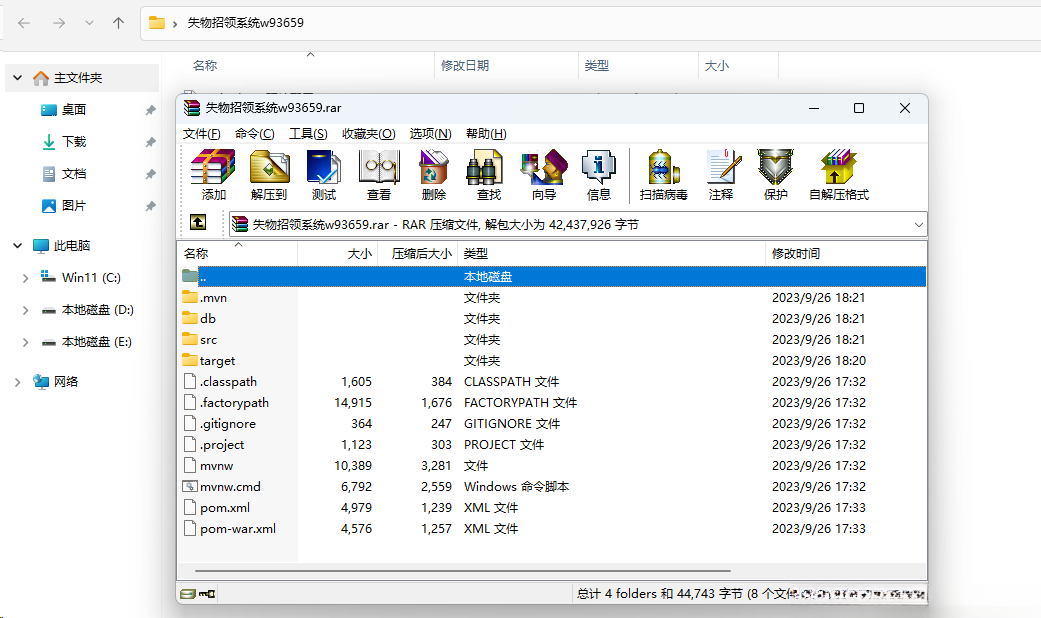Viewport: 1041px width, 618px height.
Task: Click the Protect (保护) shield icon
Action: pyautogui.click(x=775, y=175)
